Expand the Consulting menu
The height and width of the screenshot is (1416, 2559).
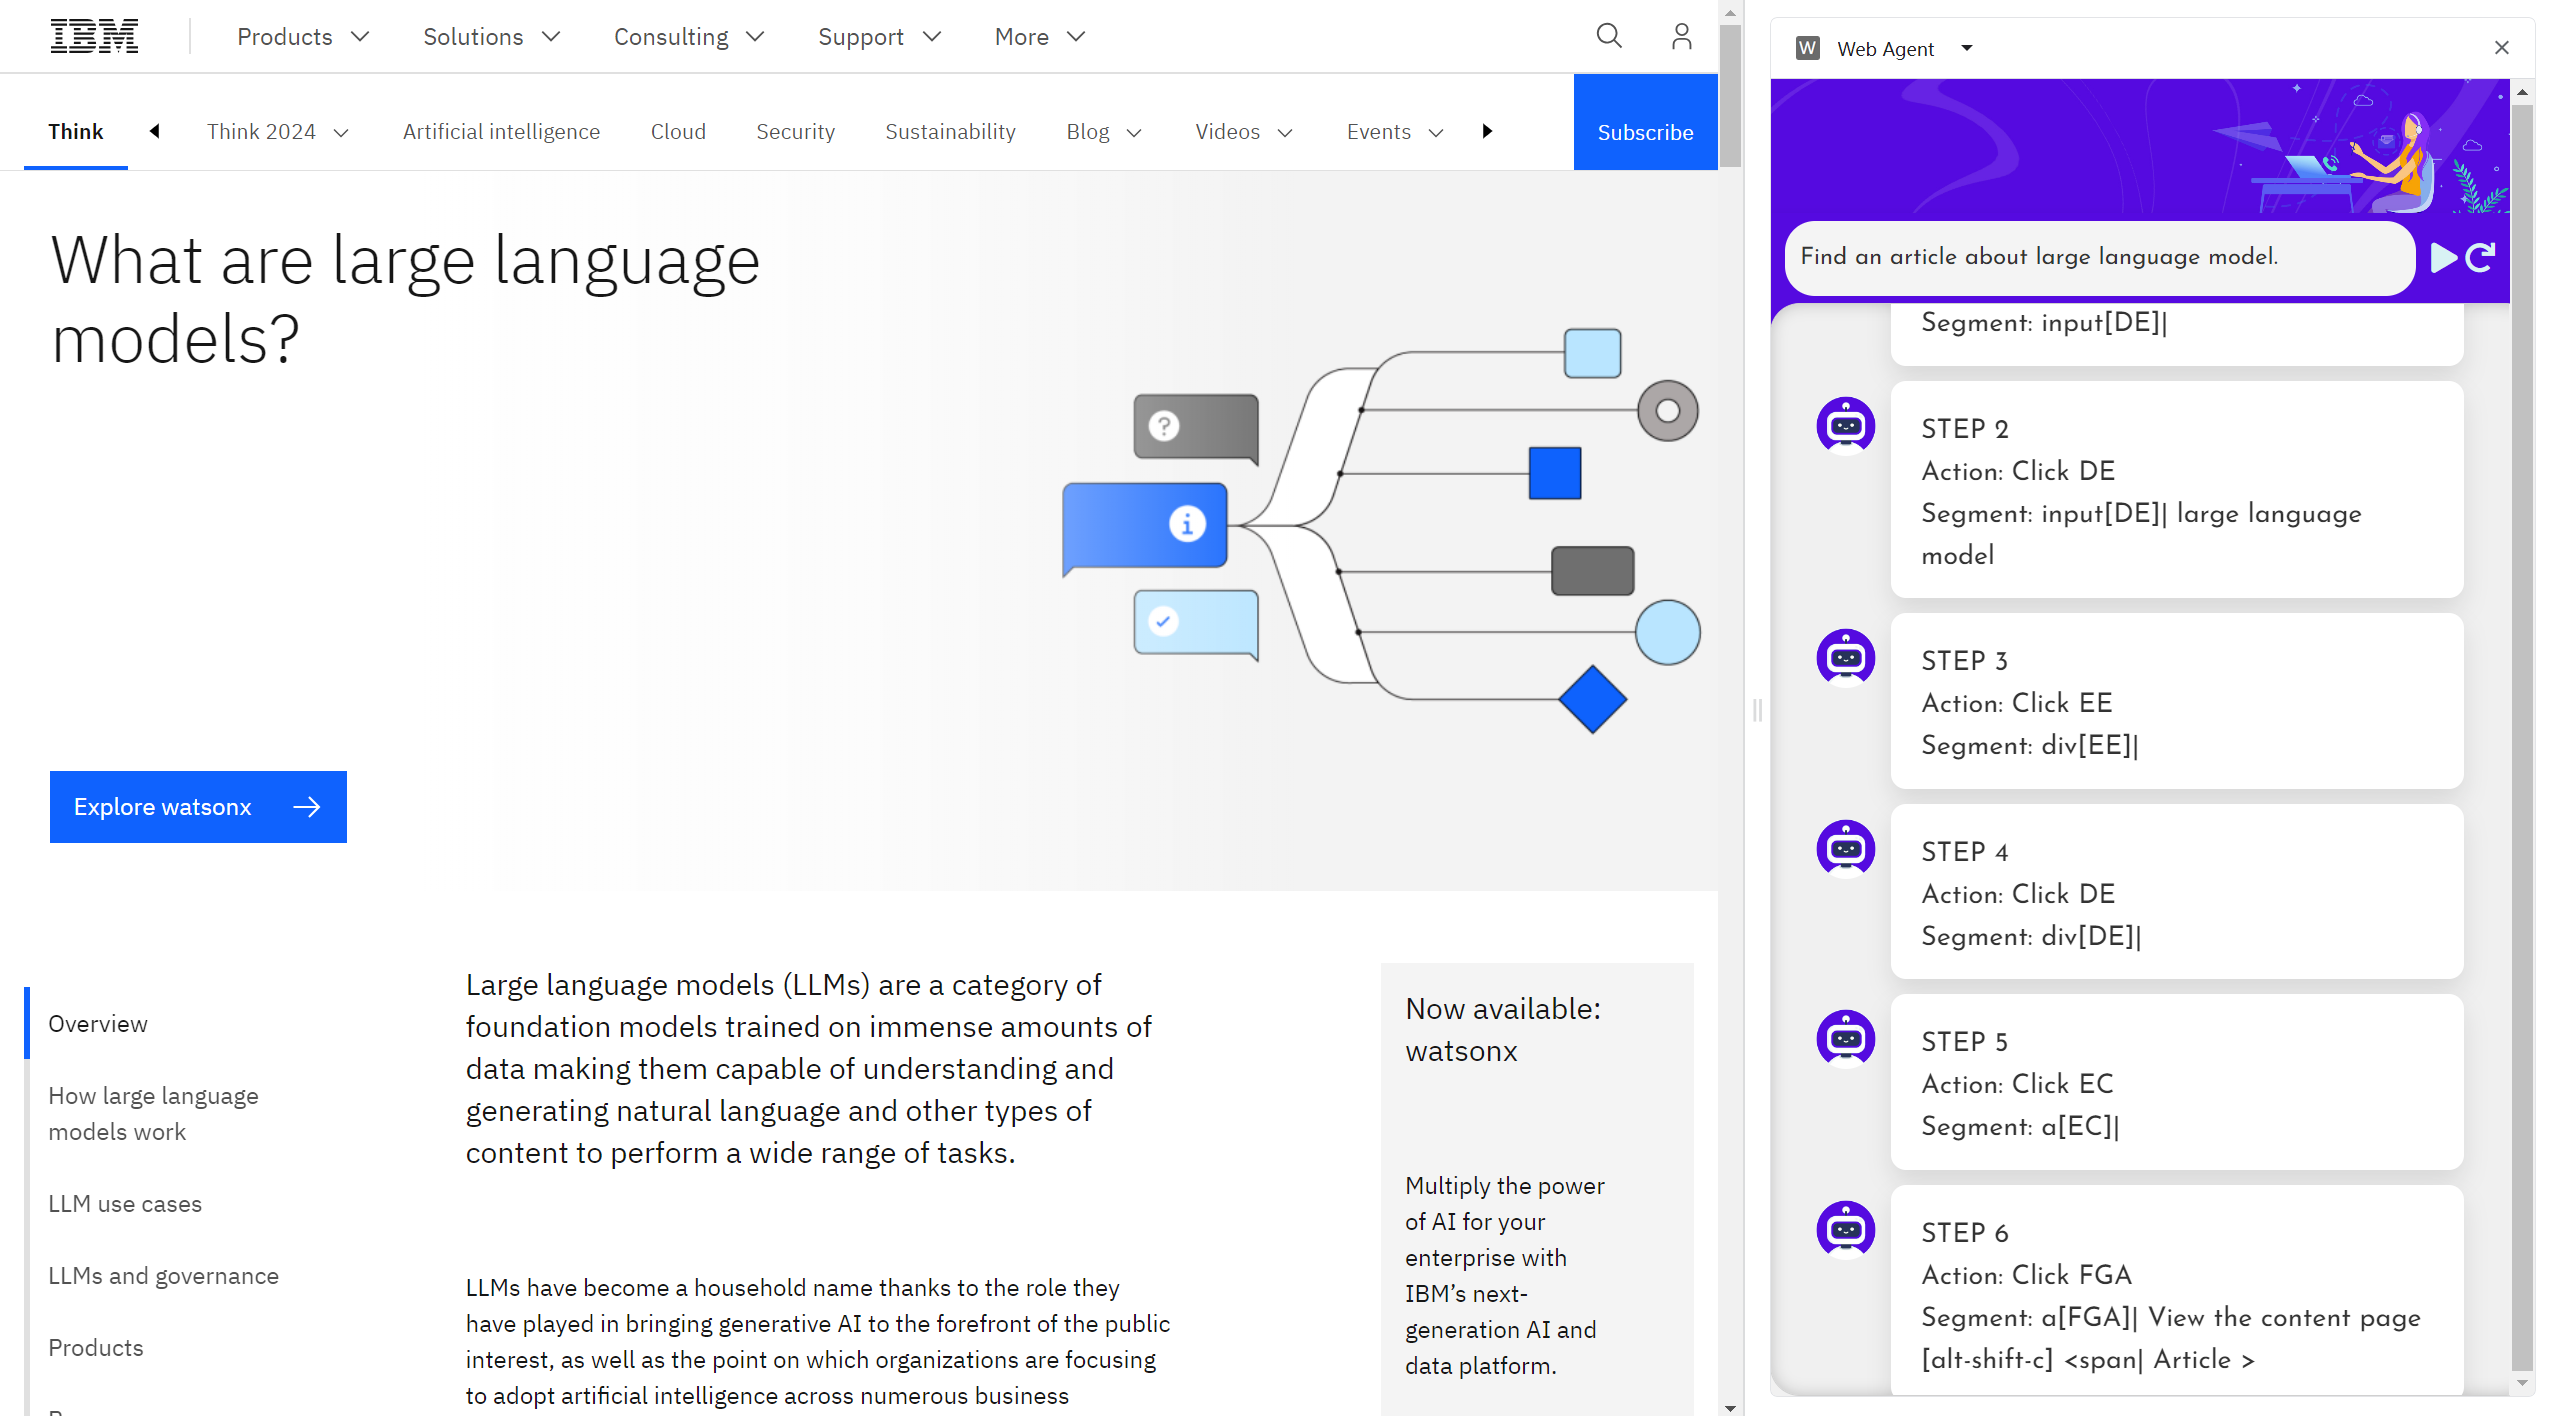(689, 37)
